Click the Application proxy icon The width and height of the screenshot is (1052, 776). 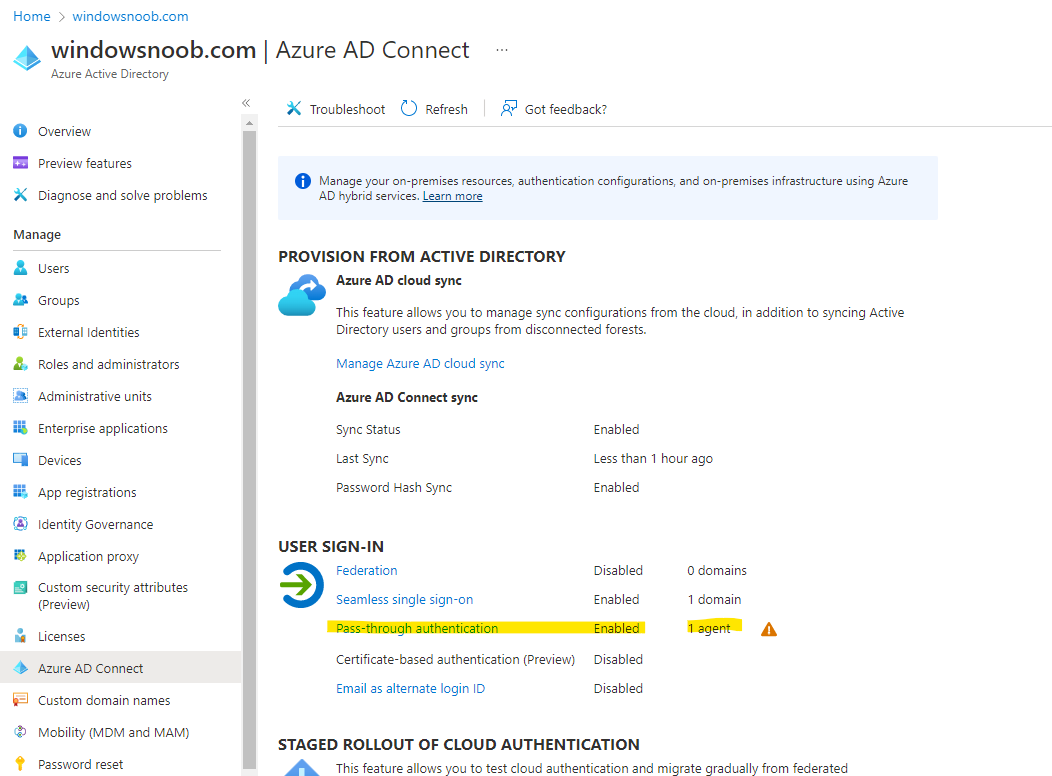pyautogui.click(x=20, y=555)
